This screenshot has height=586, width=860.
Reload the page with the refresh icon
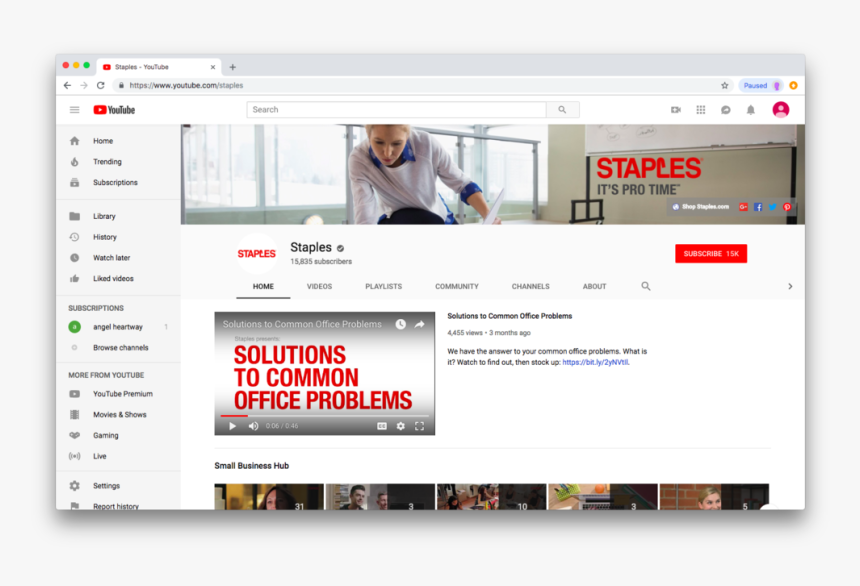[x=101, y=85]
